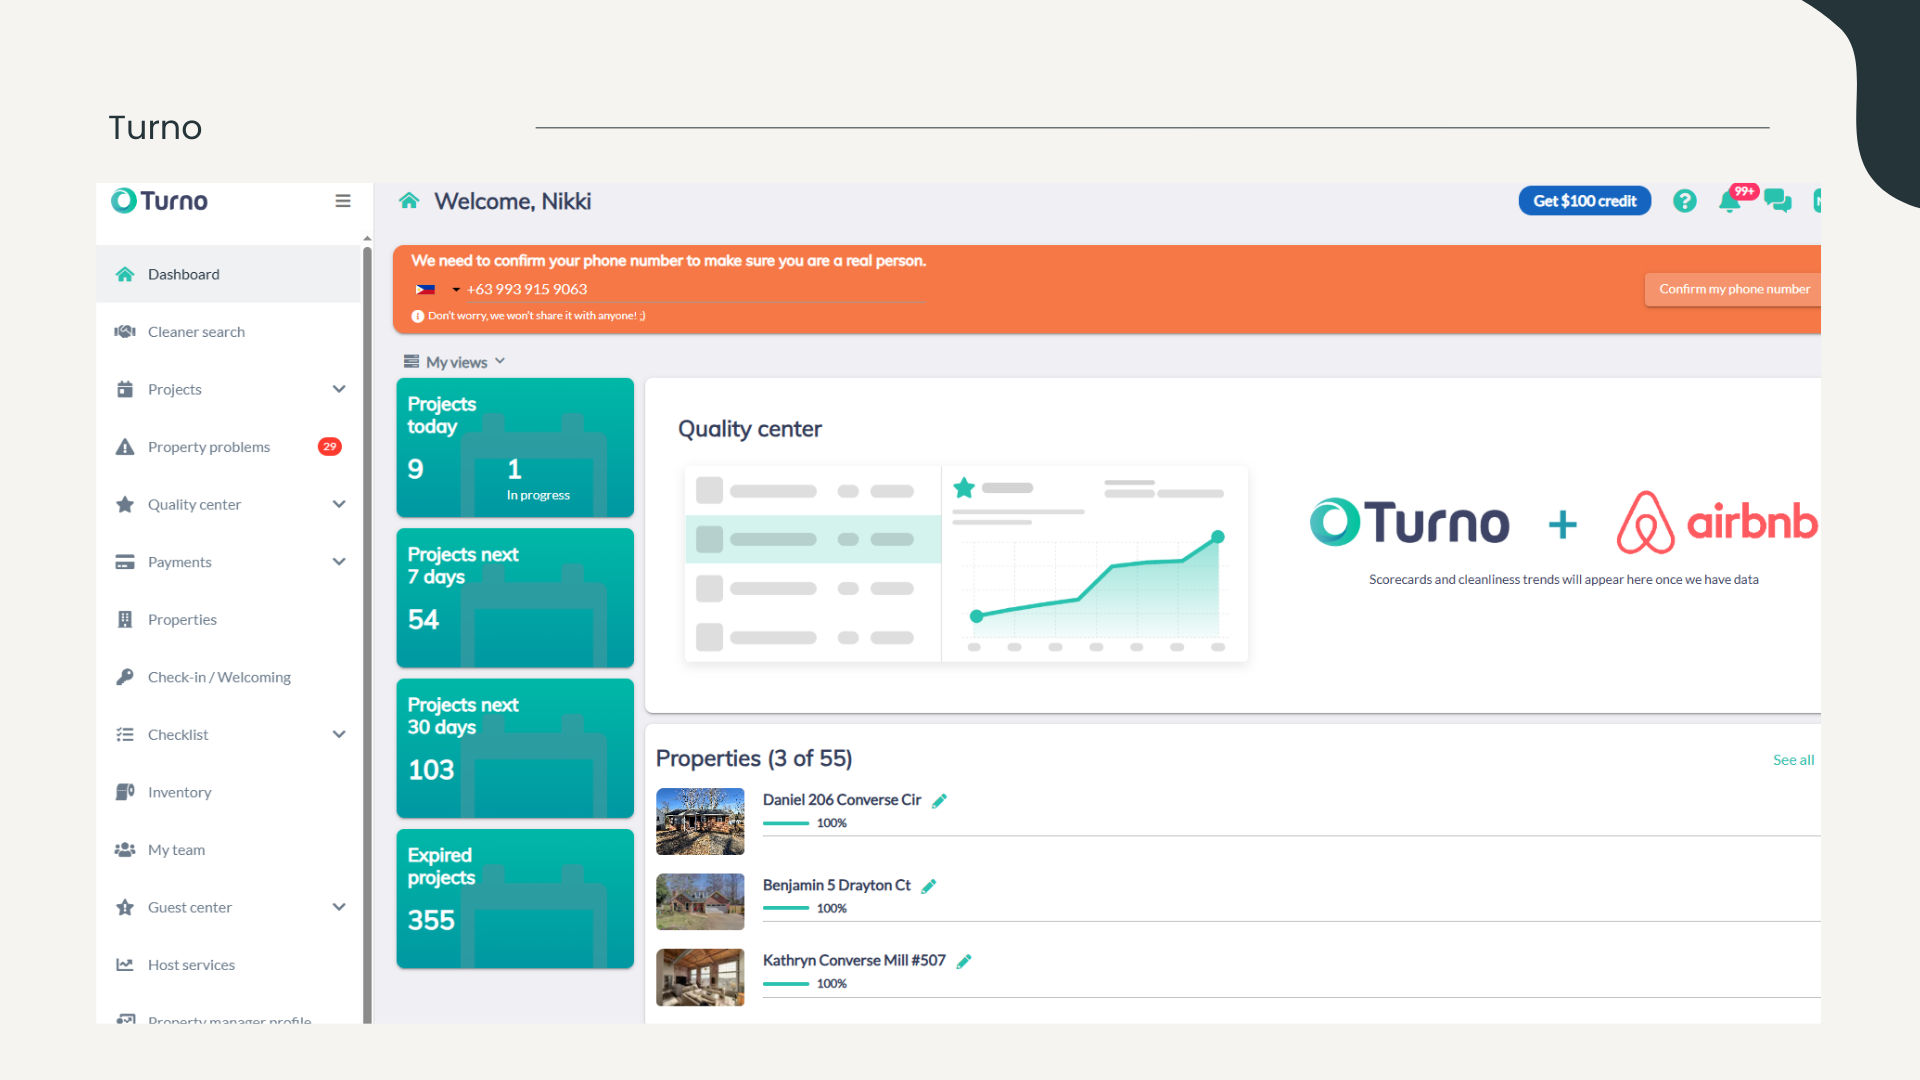
Task: Click the home icon beside Welcome, Nikki
Action: point(409,201)
